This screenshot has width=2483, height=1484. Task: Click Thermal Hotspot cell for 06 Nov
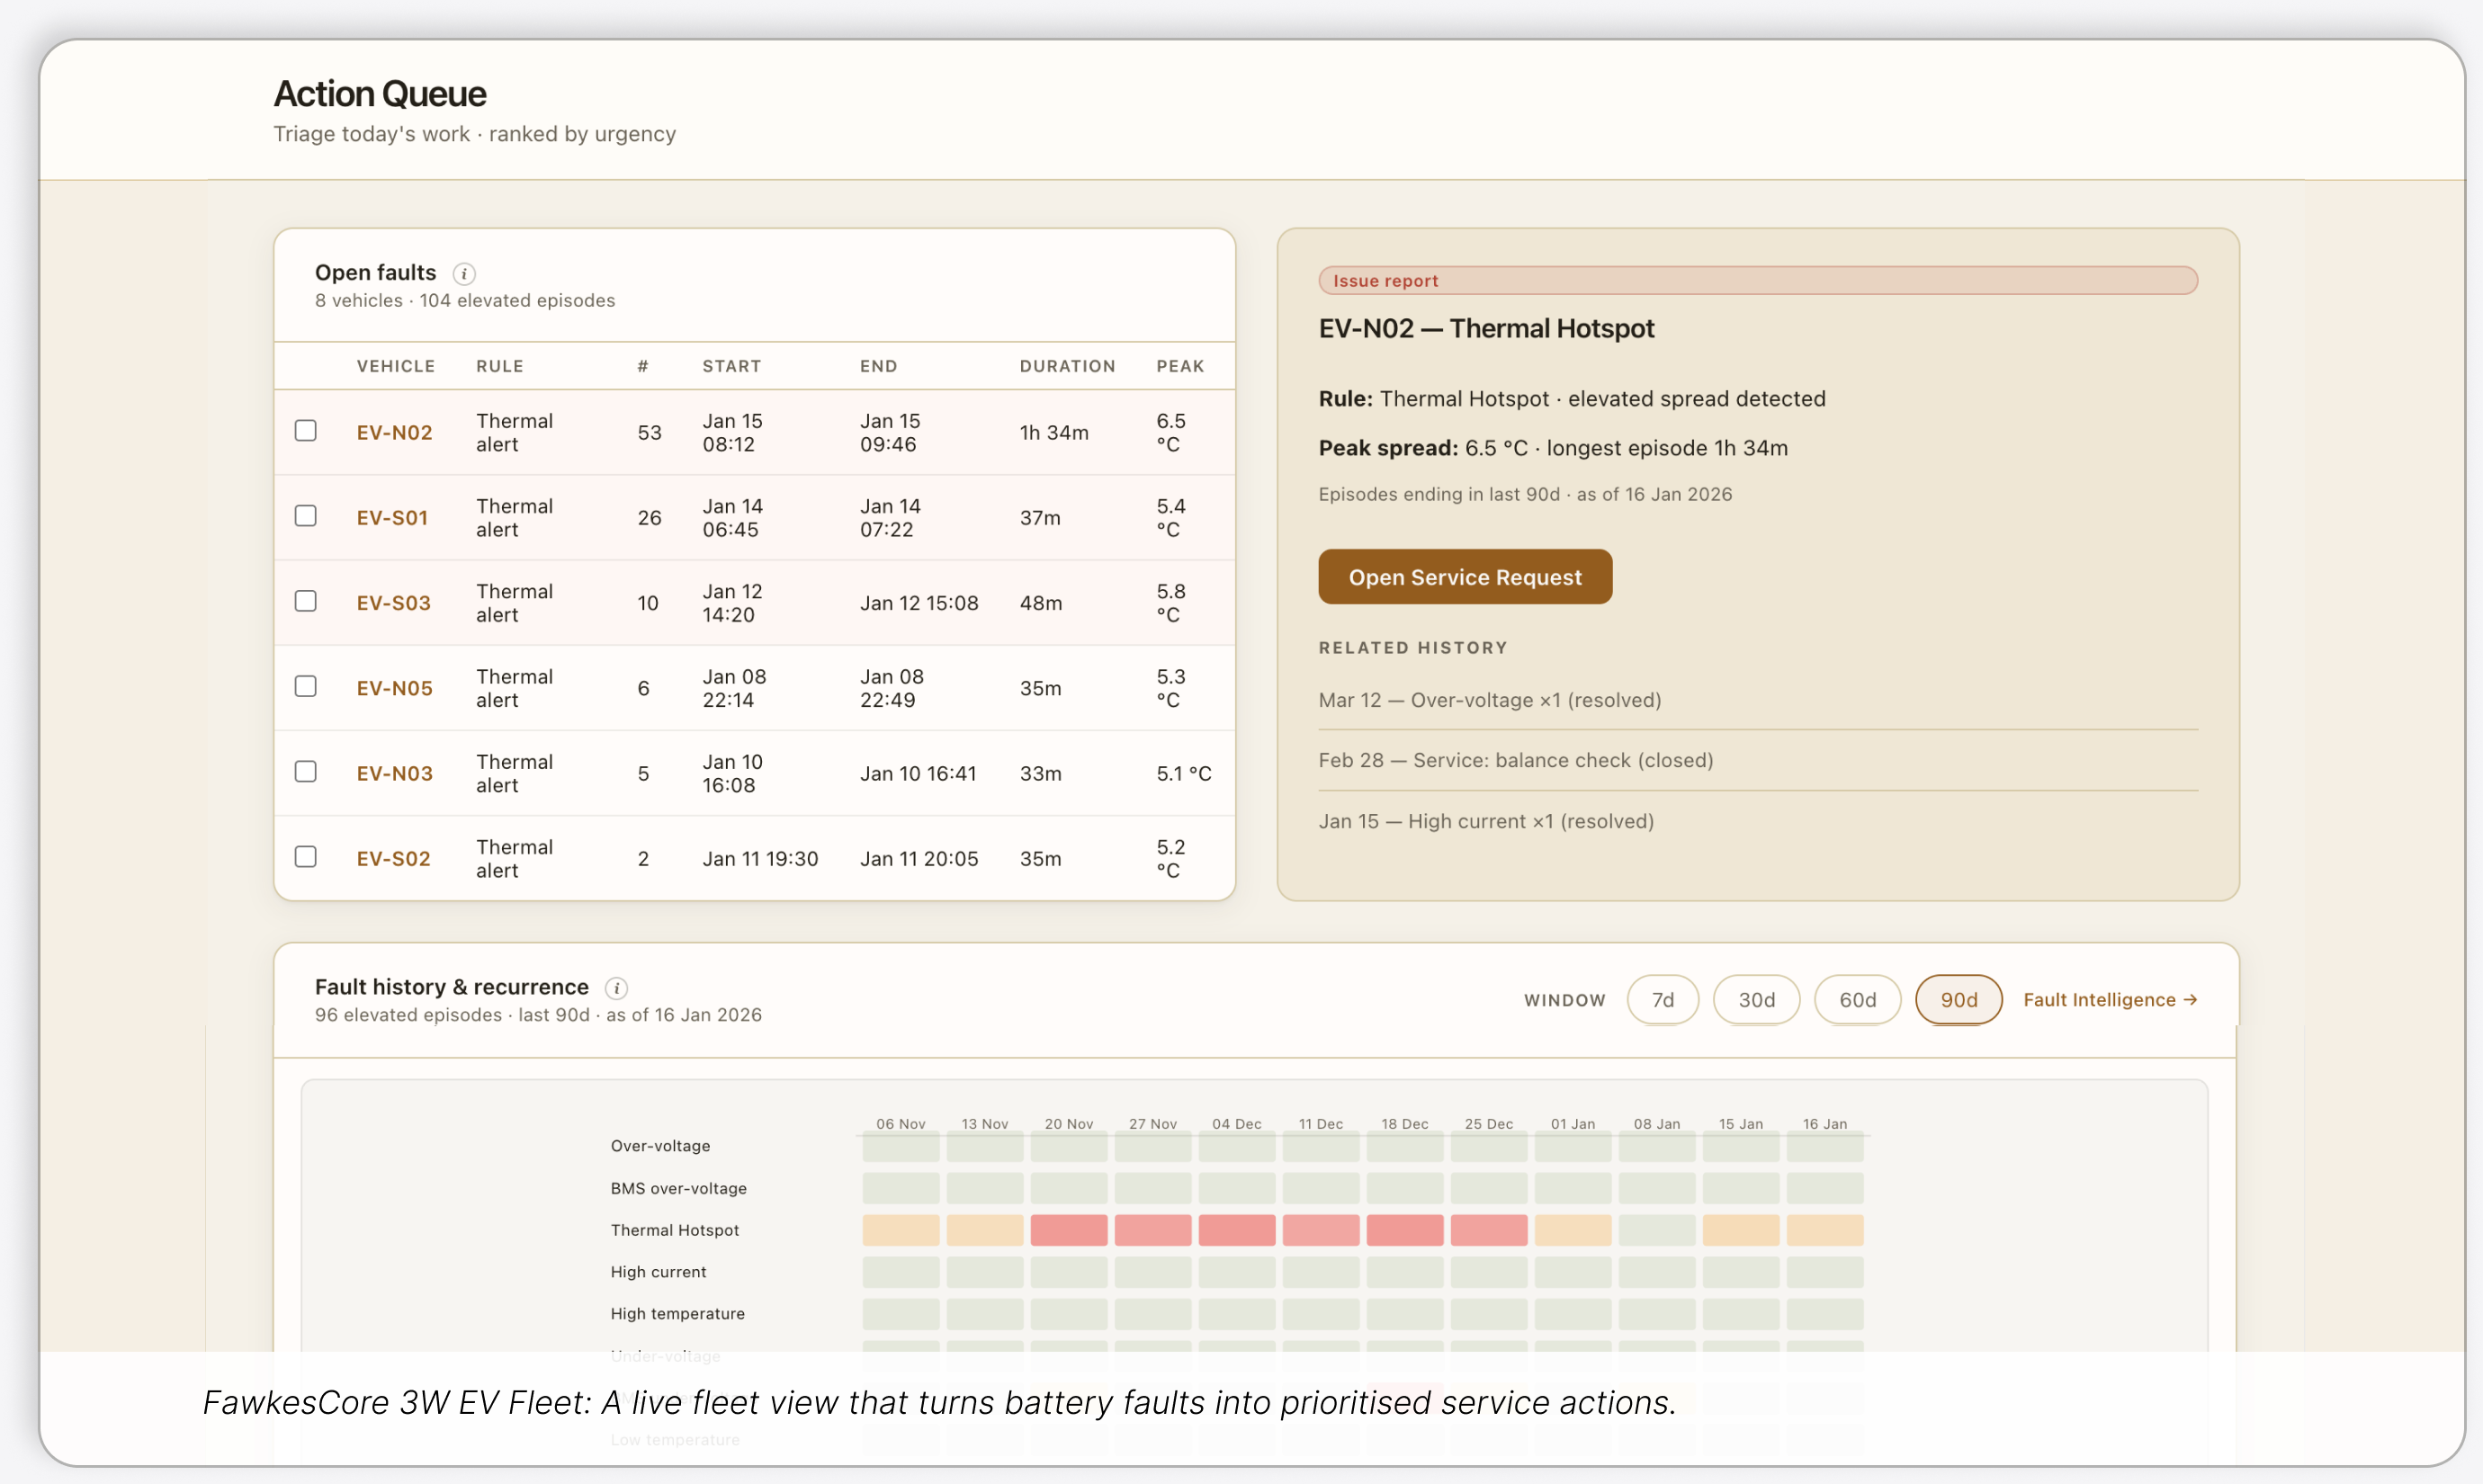[x=901, y=1230]
